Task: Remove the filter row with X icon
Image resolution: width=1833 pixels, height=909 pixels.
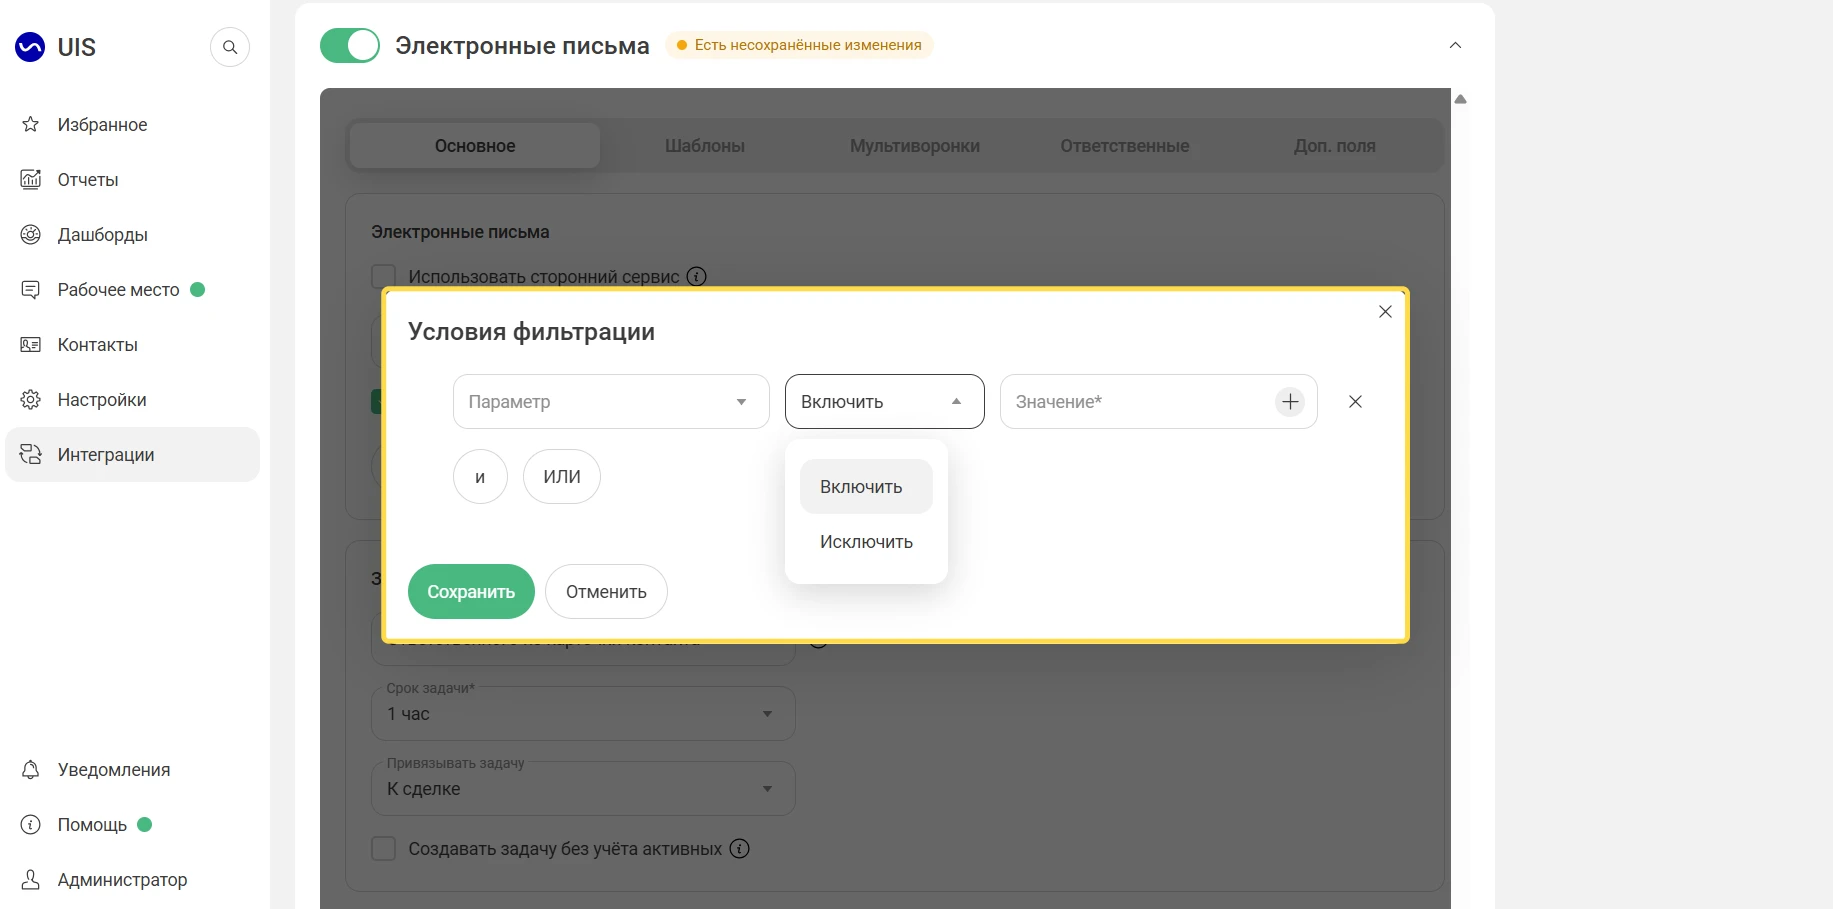Action: 1355,401
